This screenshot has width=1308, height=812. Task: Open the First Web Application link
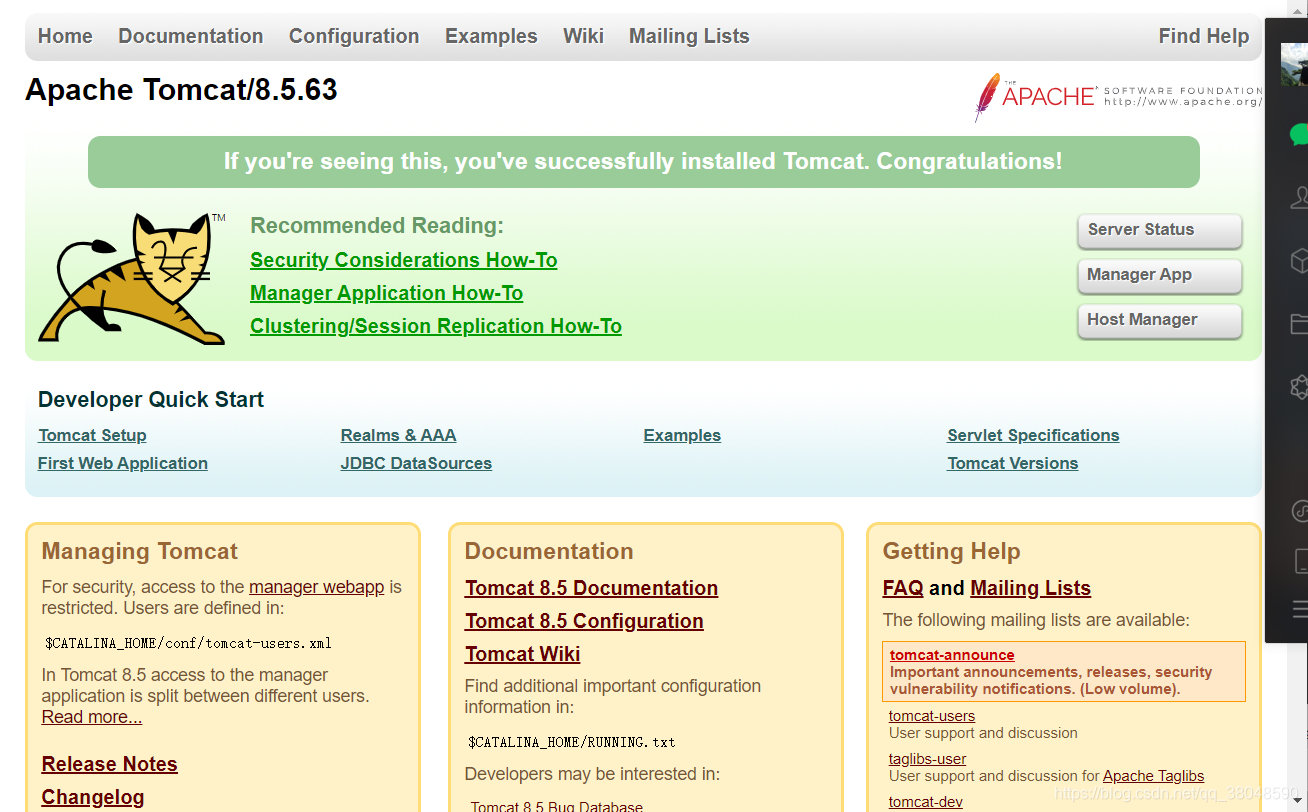point(123,463)
